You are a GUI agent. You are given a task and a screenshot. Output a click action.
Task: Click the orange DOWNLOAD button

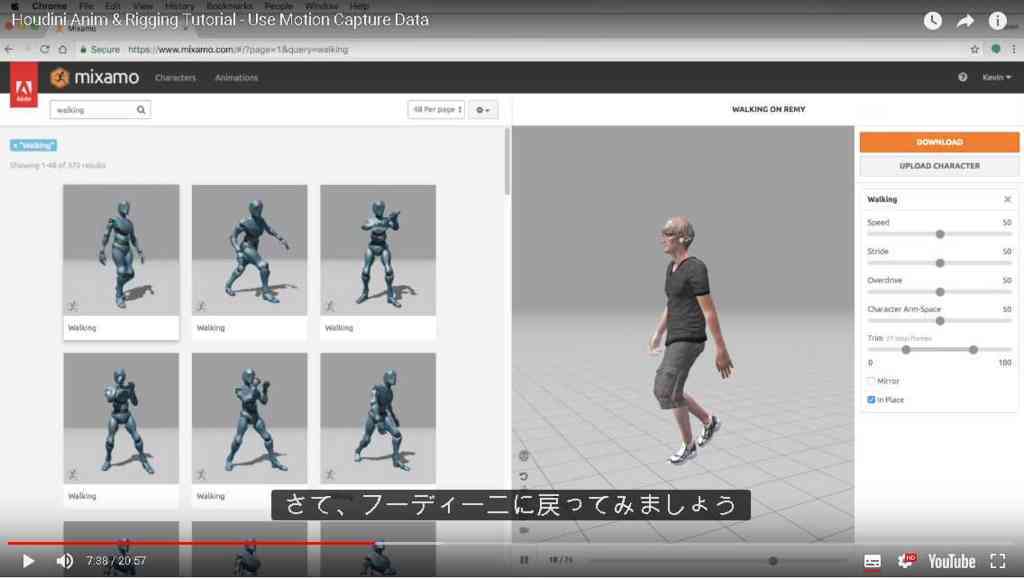pyautogui.click(x=938, y=142)
